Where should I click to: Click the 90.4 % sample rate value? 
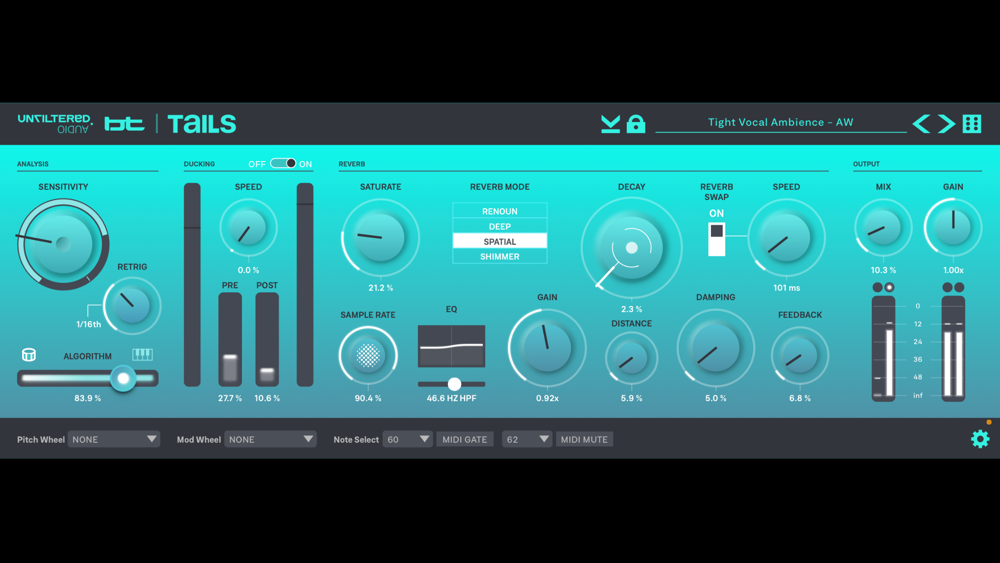coord(368,398)
